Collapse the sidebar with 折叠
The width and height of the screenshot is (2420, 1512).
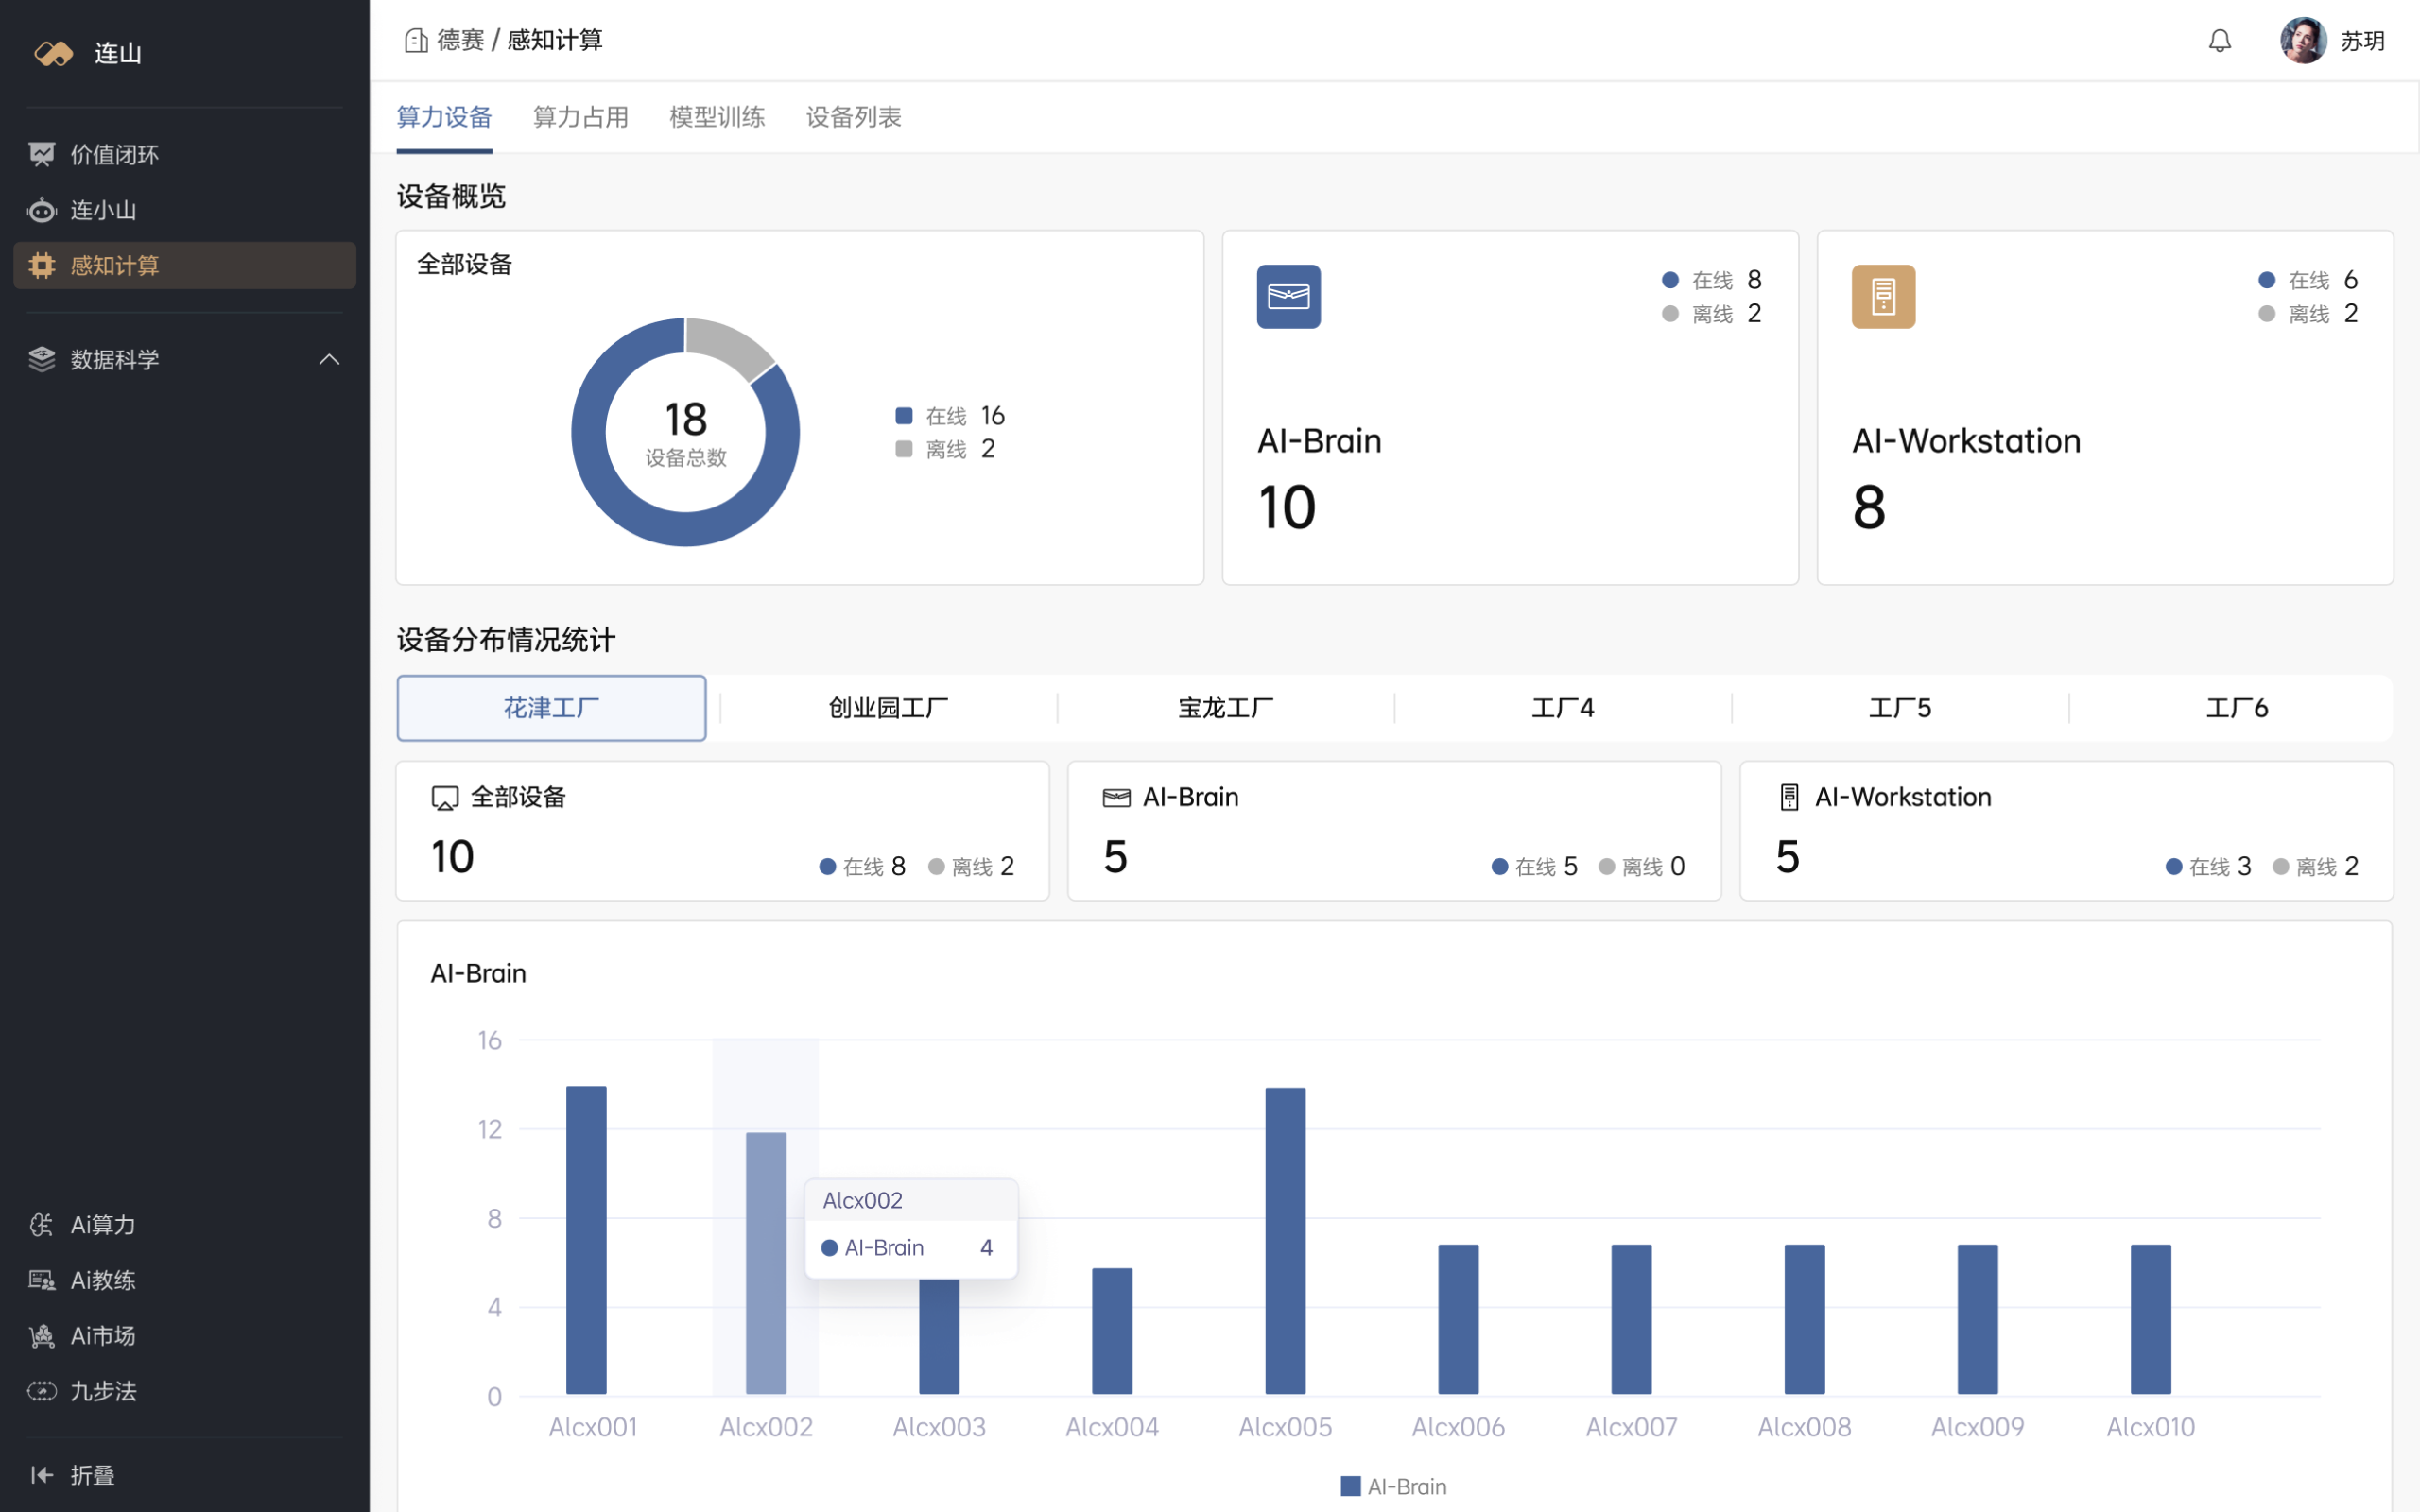click(72, 1475)
